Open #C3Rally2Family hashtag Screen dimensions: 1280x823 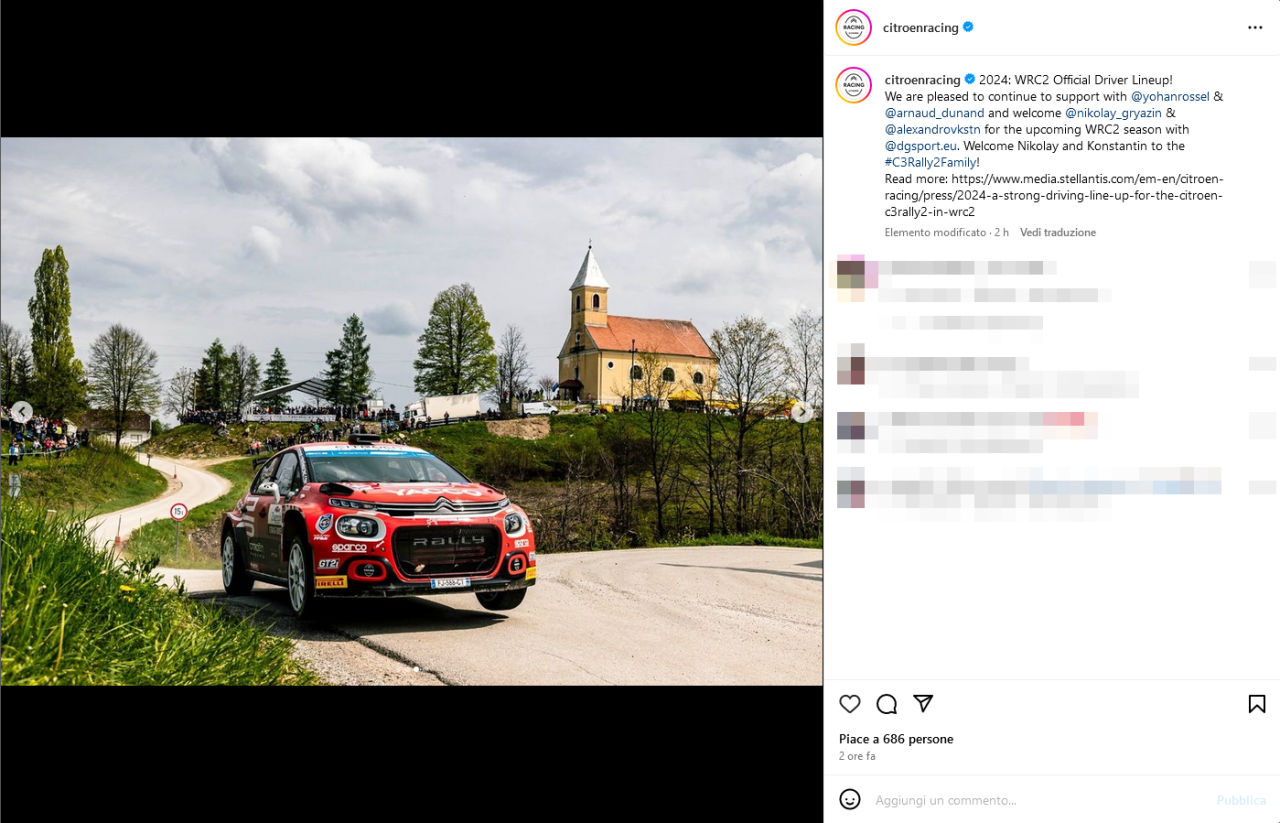point(930,162)
